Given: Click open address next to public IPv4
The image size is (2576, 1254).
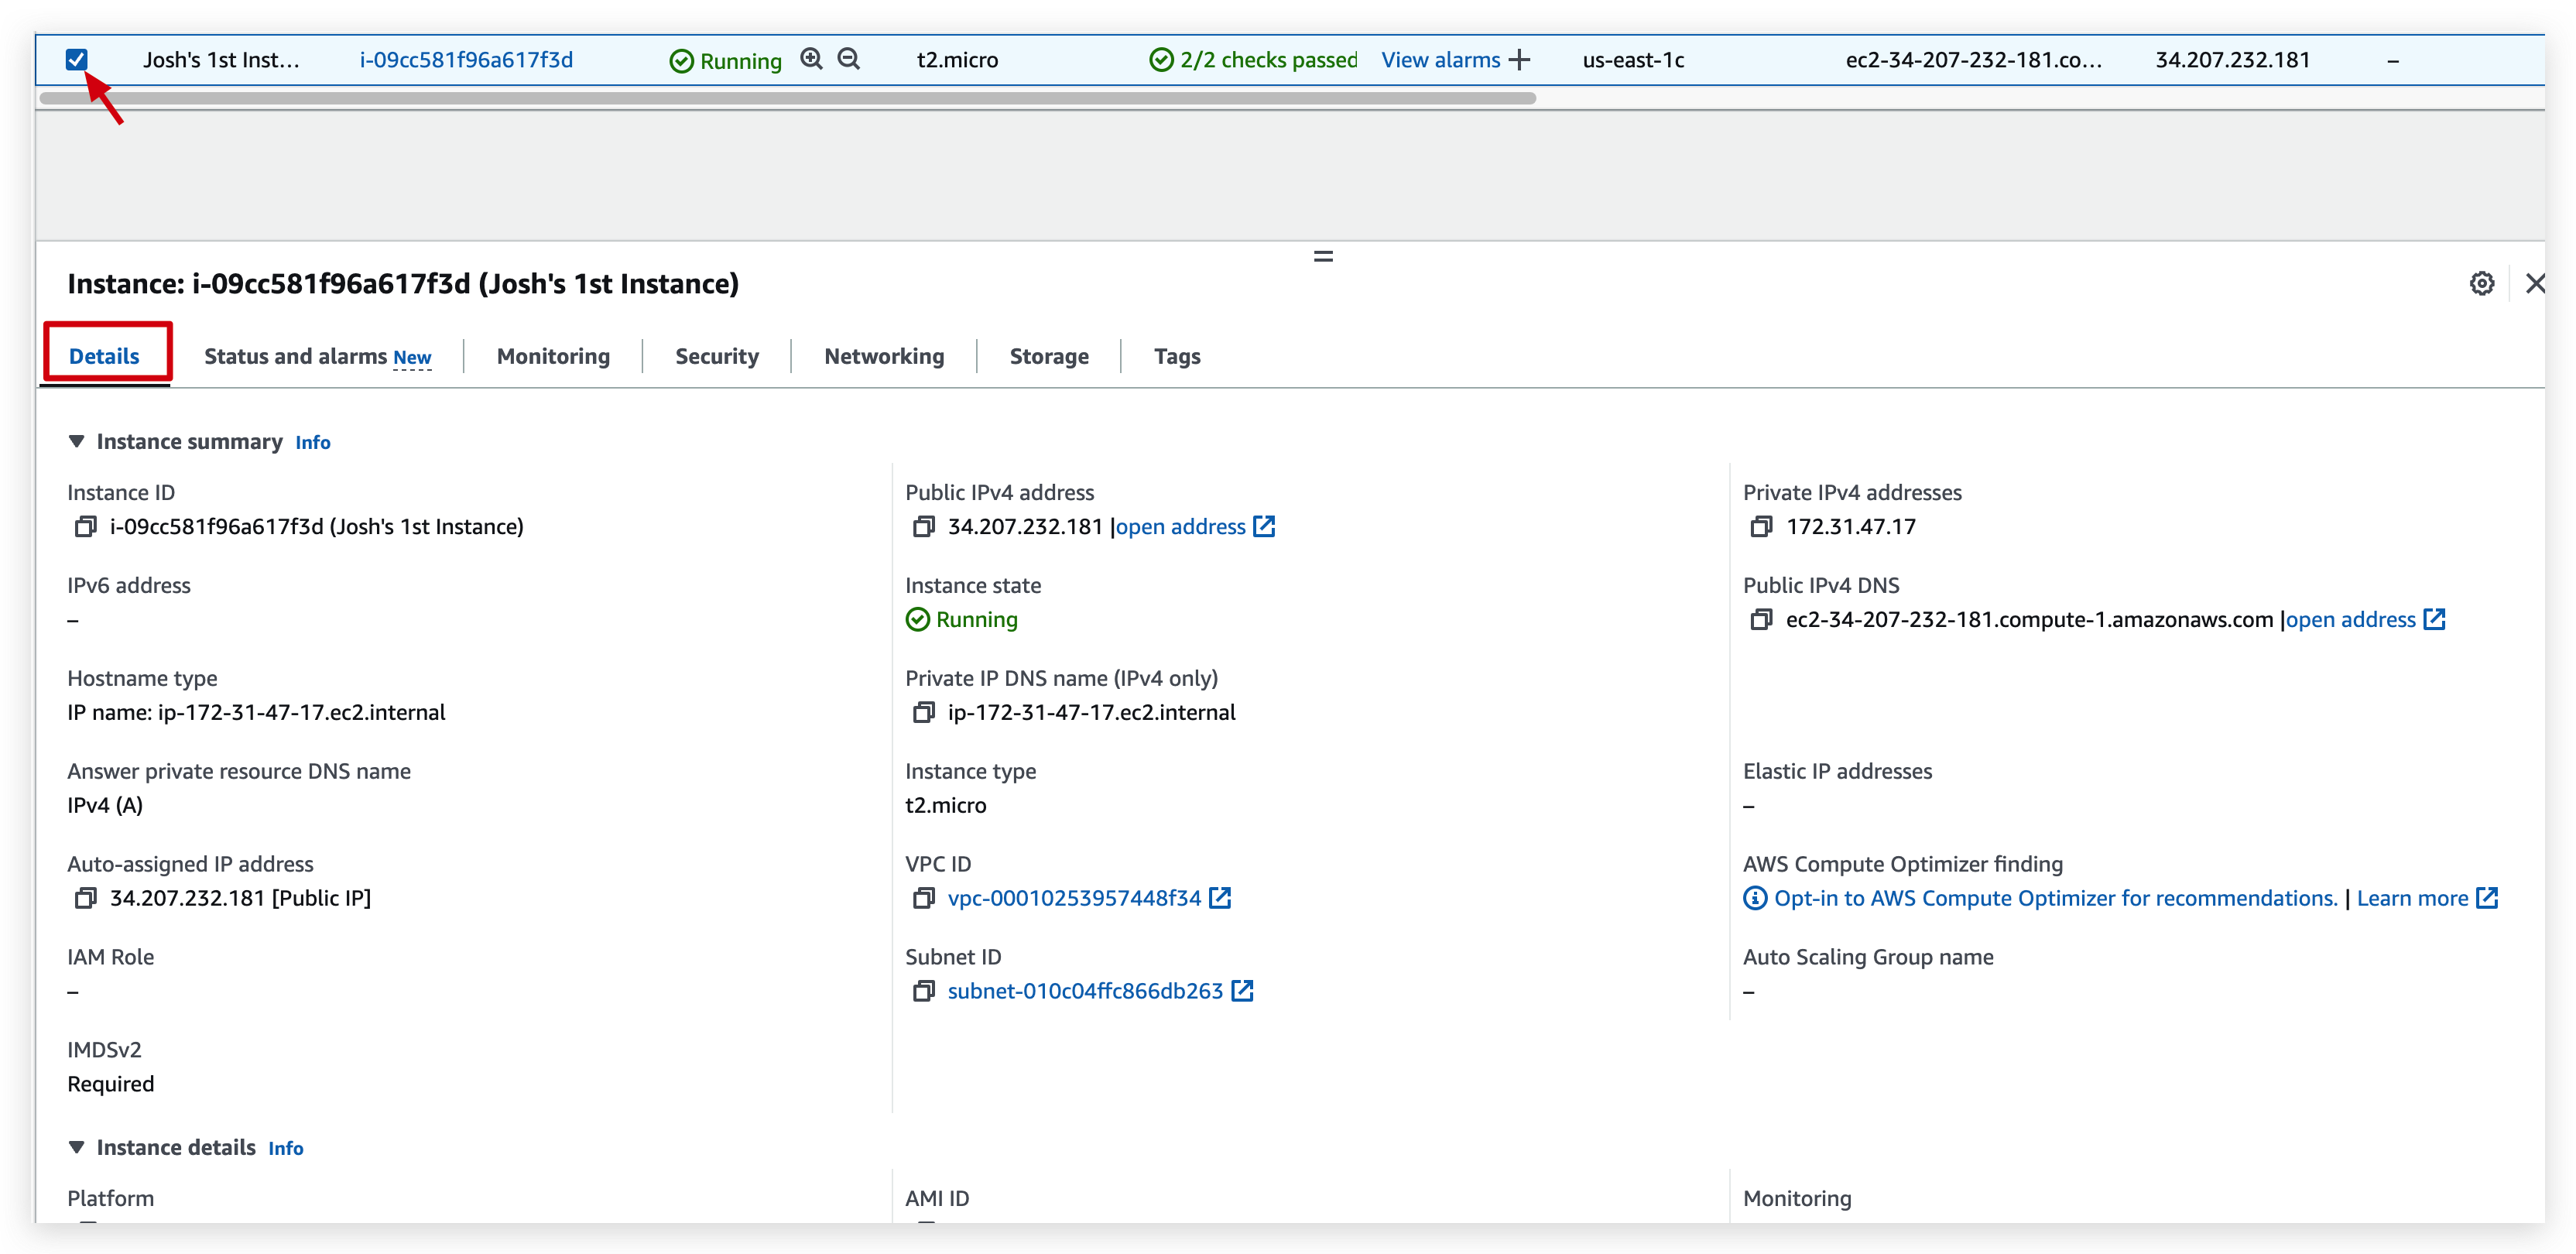Looking at the screenshot, I should [1181, 527].
